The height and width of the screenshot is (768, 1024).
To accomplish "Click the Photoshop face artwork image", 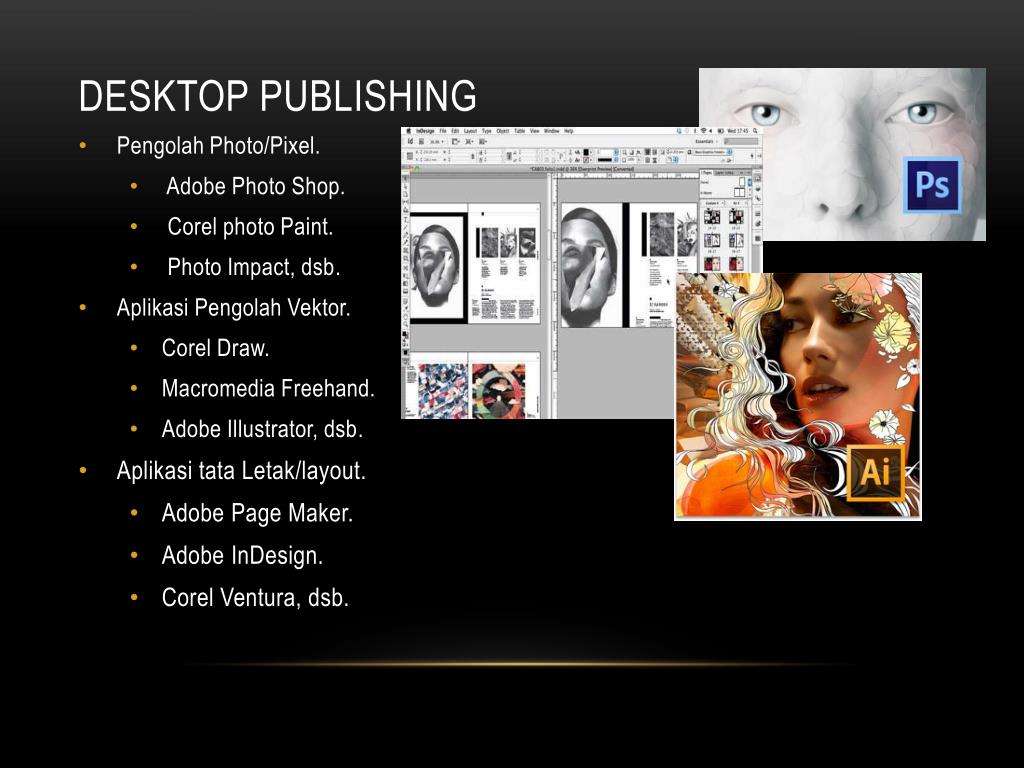I will (842, 154).
